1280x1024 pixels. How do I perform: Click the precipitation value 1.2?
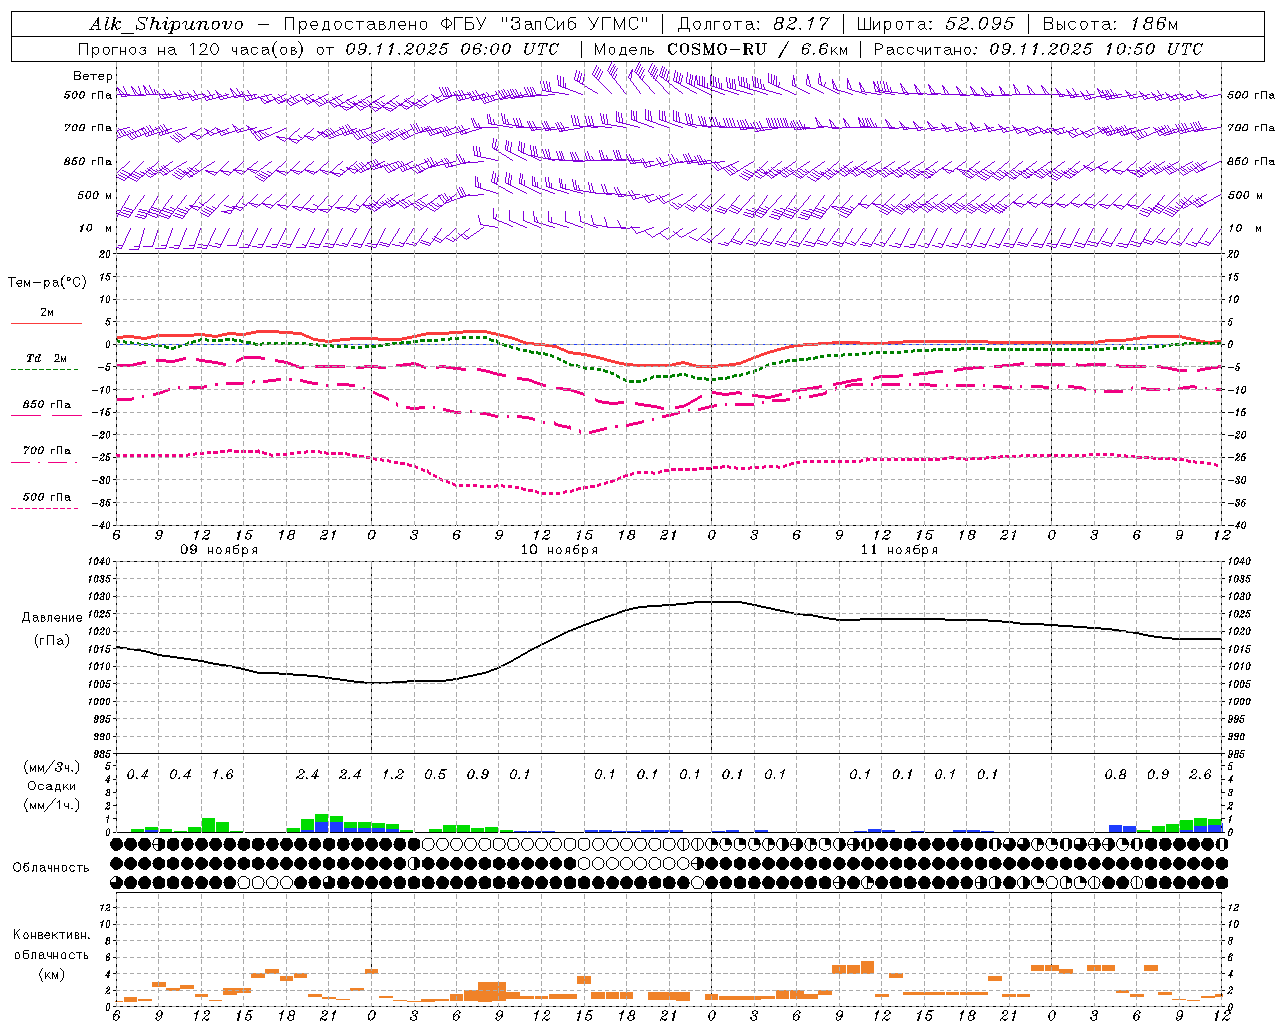(x=393, y=775)
